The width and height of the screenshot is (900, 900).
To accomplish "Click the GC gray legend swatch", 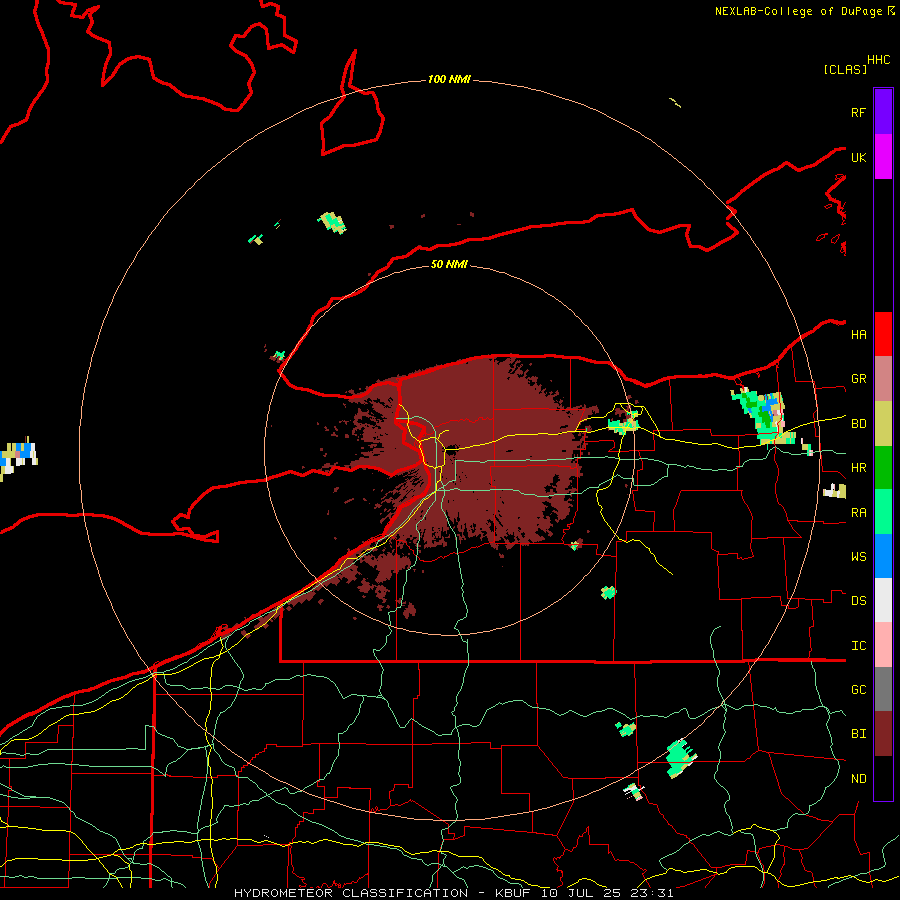I will [883, 689].
